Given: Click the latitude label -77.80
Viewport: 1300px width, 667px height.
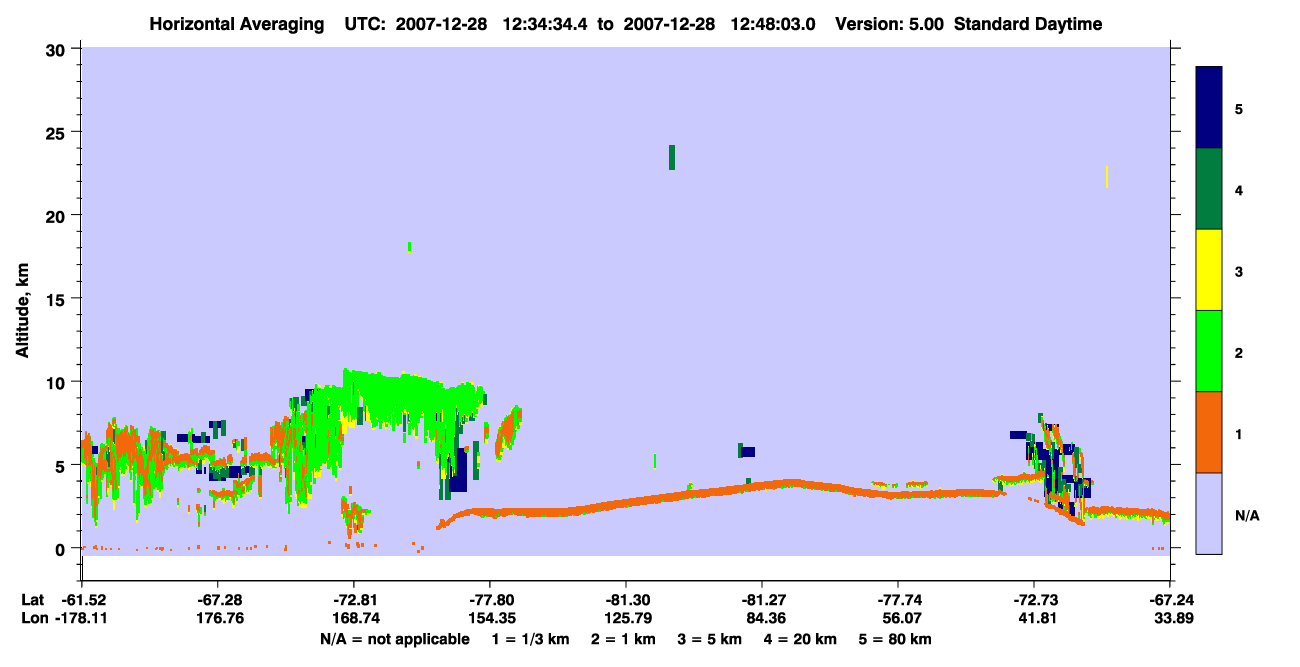Looking at the screenshot, I should (x=489, y=599).
